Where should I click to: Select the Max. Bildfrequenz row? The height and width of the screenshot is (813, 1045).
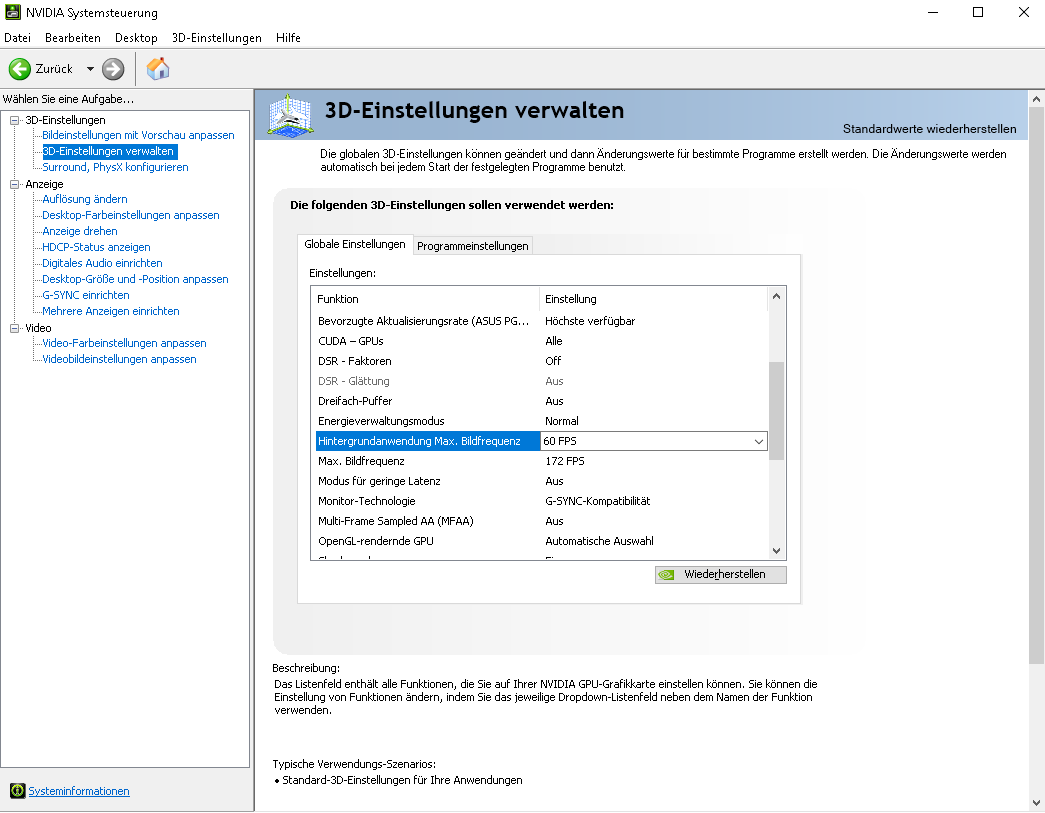click(541, 461)
